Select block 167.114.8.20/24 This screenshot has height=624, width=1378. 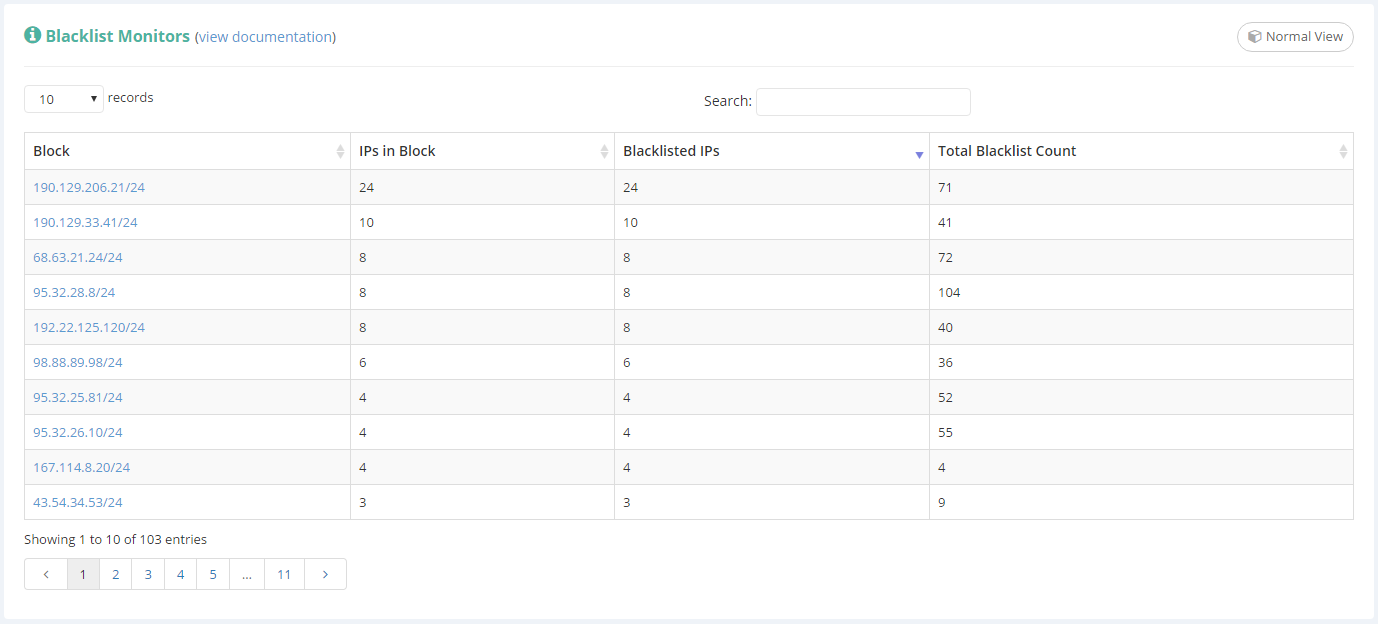[x=81, y=467]
